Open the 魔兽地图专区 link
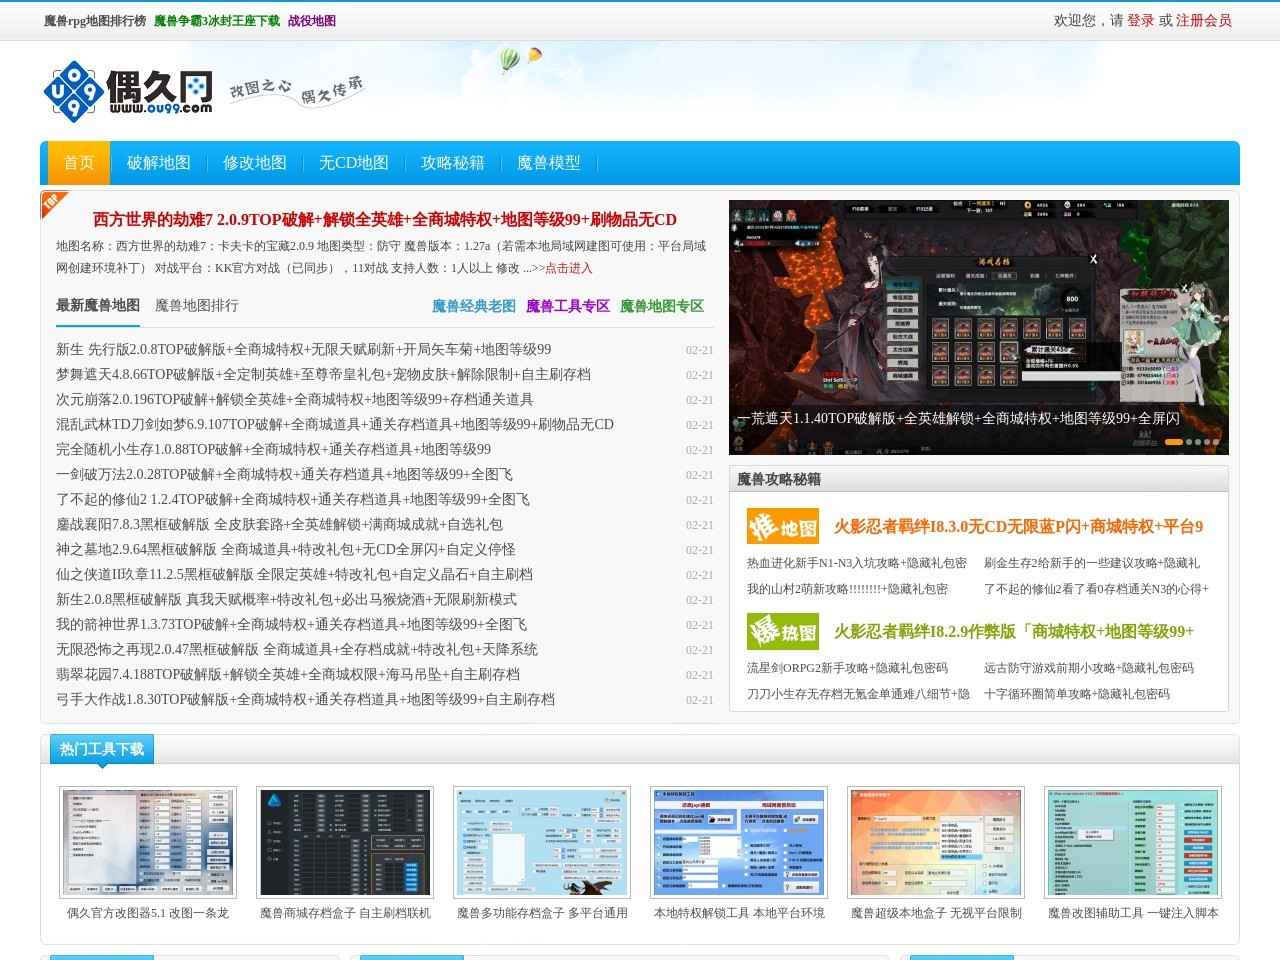The height and width of the screenshot is (960, 1280). click(662, 306)
